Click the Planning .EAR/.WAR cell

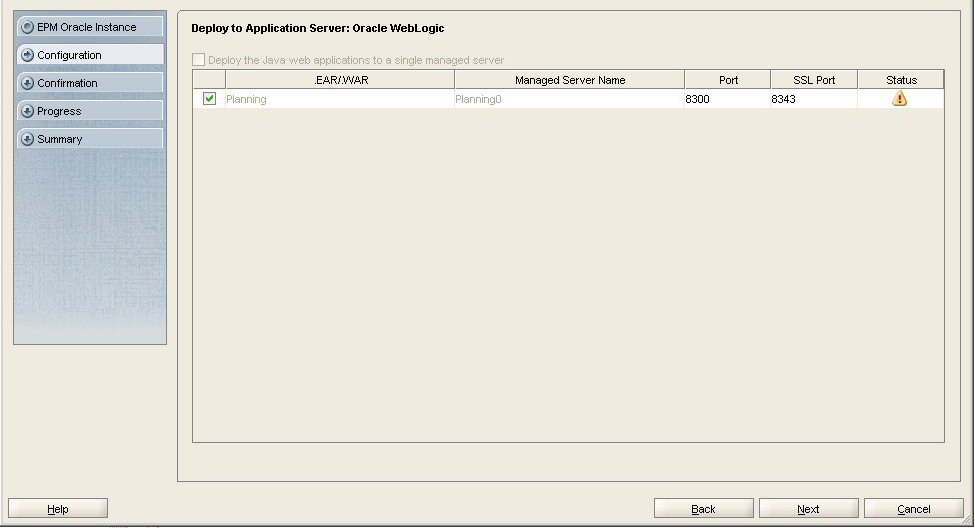340,99
